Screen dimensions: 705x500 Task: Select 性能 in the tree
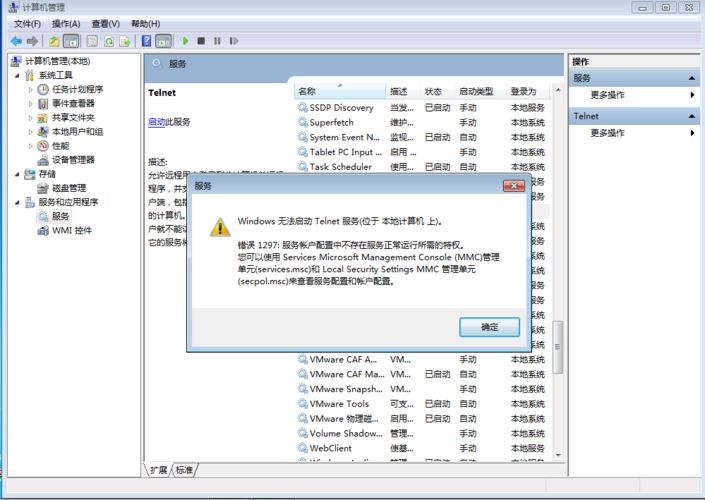pos(61,146)
